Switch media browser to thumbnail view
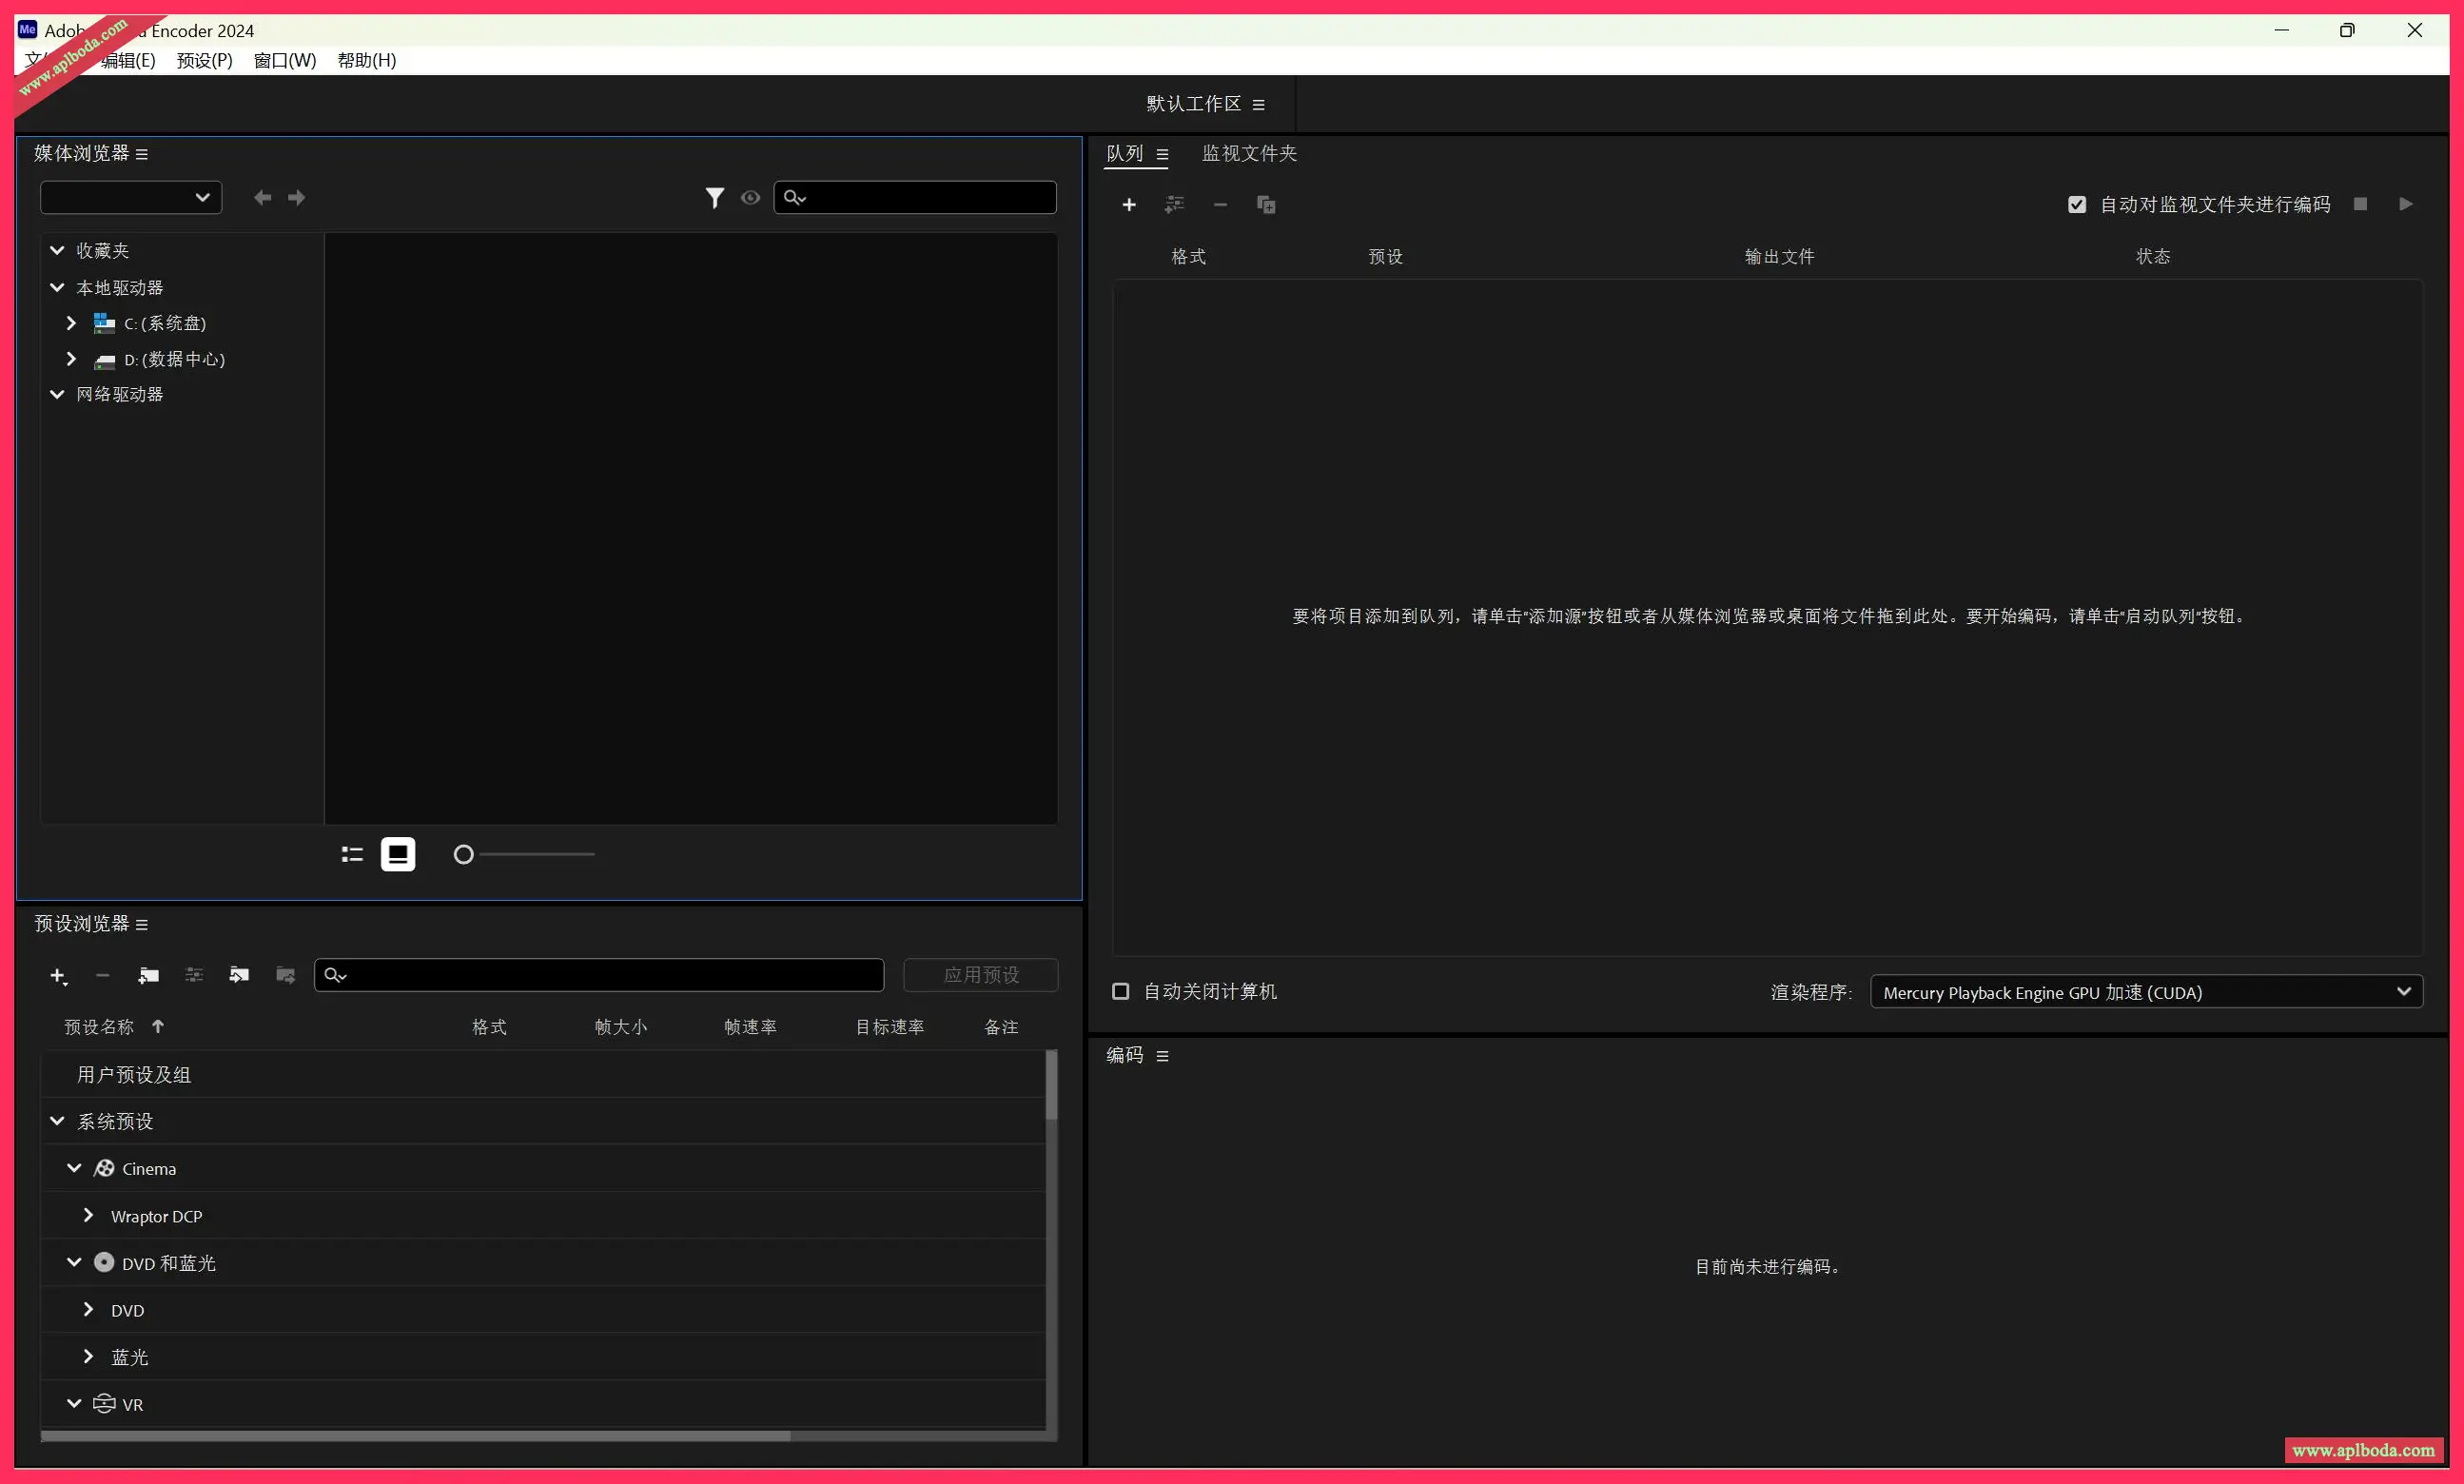Viewport: 2464px width, 1484px height. tap(398, 854)
